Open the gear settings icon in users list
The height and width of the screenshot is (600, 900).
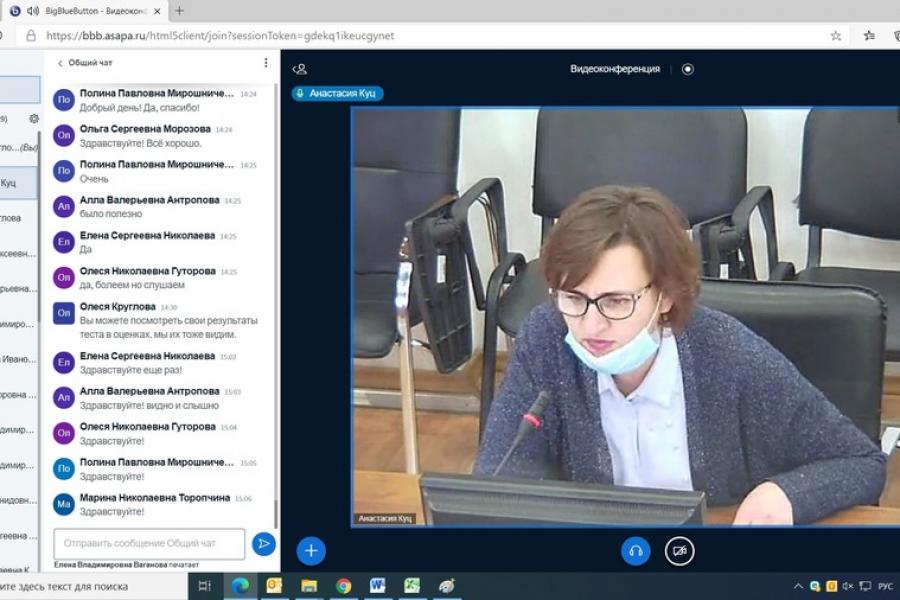[33, 118]
